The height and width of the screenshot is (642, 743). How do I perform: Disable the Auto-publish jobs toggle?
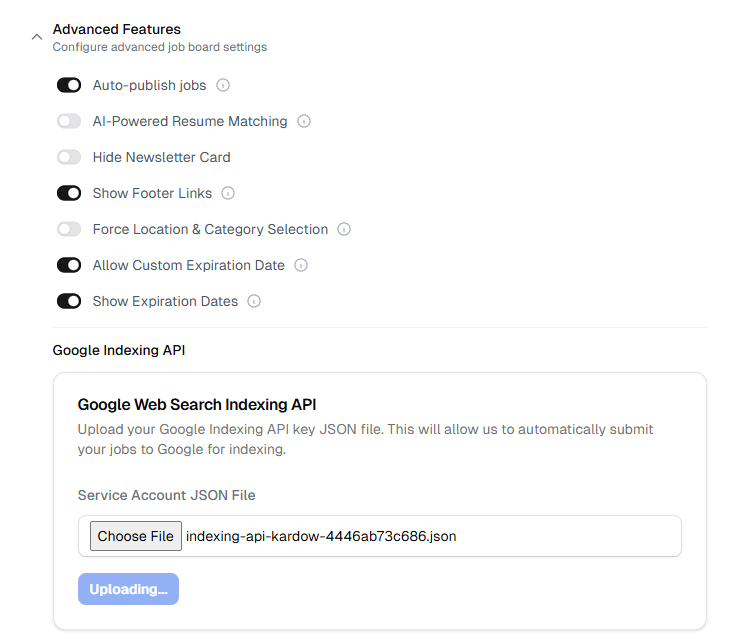[x=69, y=85]
